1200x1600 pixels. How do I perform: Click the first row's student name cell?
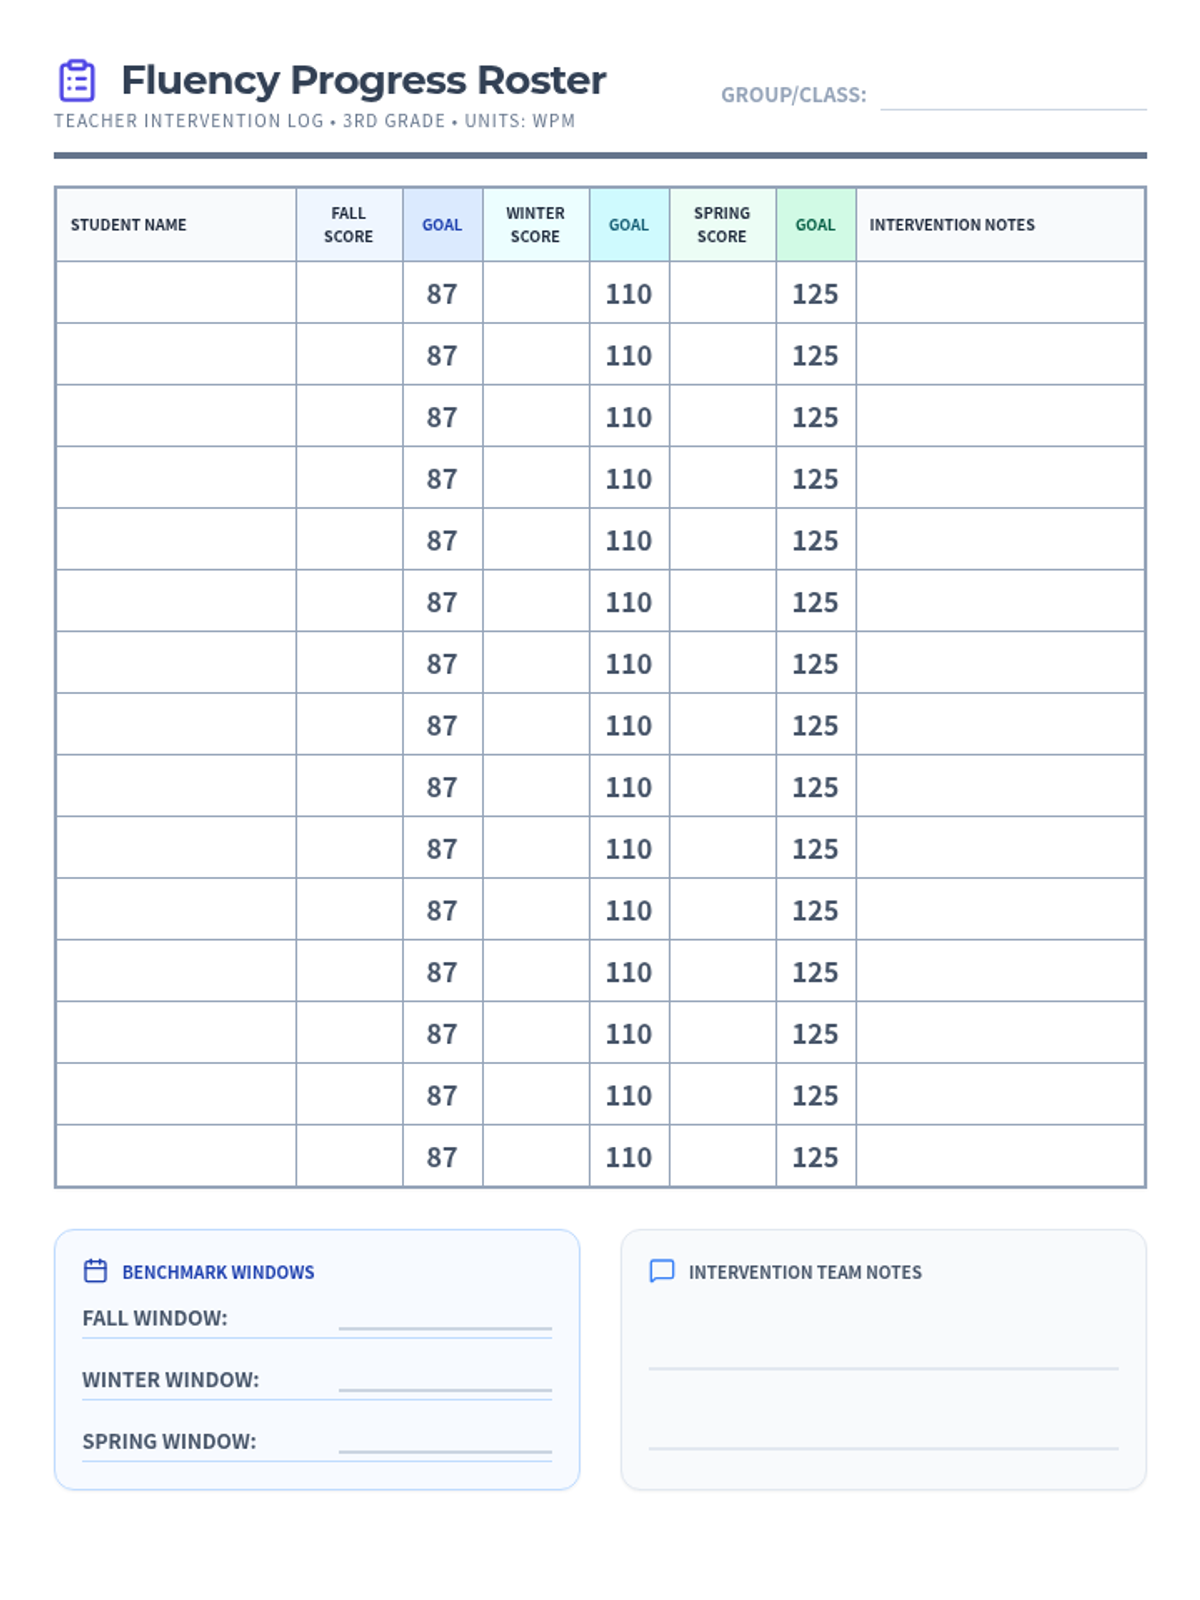pyautogui.click(x=176, y=293)
